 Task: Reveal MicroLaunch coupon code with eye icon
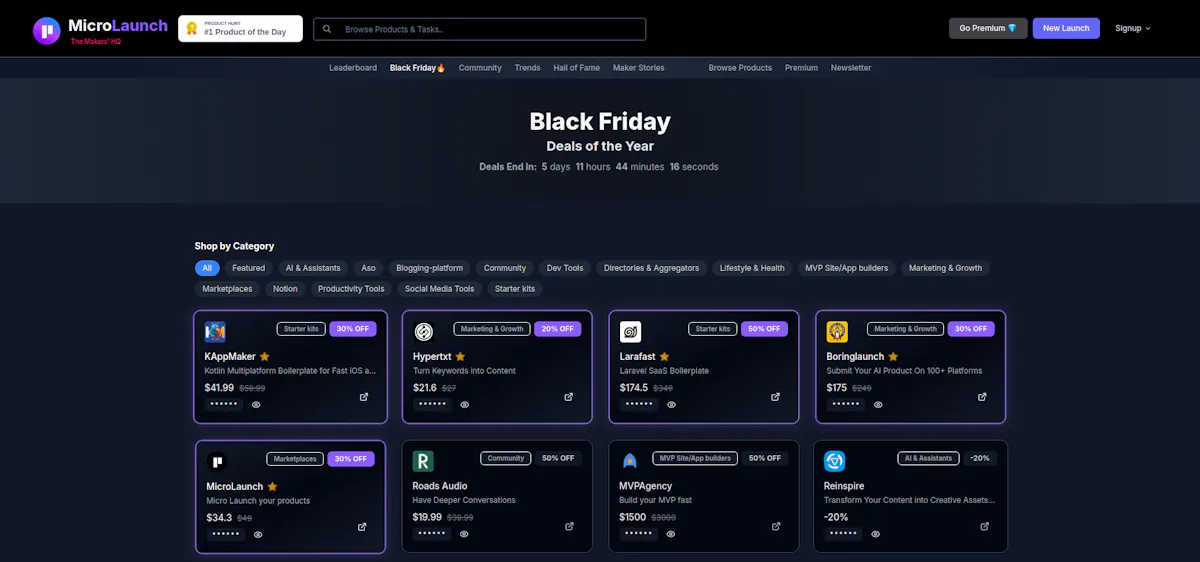click(258, 535)
